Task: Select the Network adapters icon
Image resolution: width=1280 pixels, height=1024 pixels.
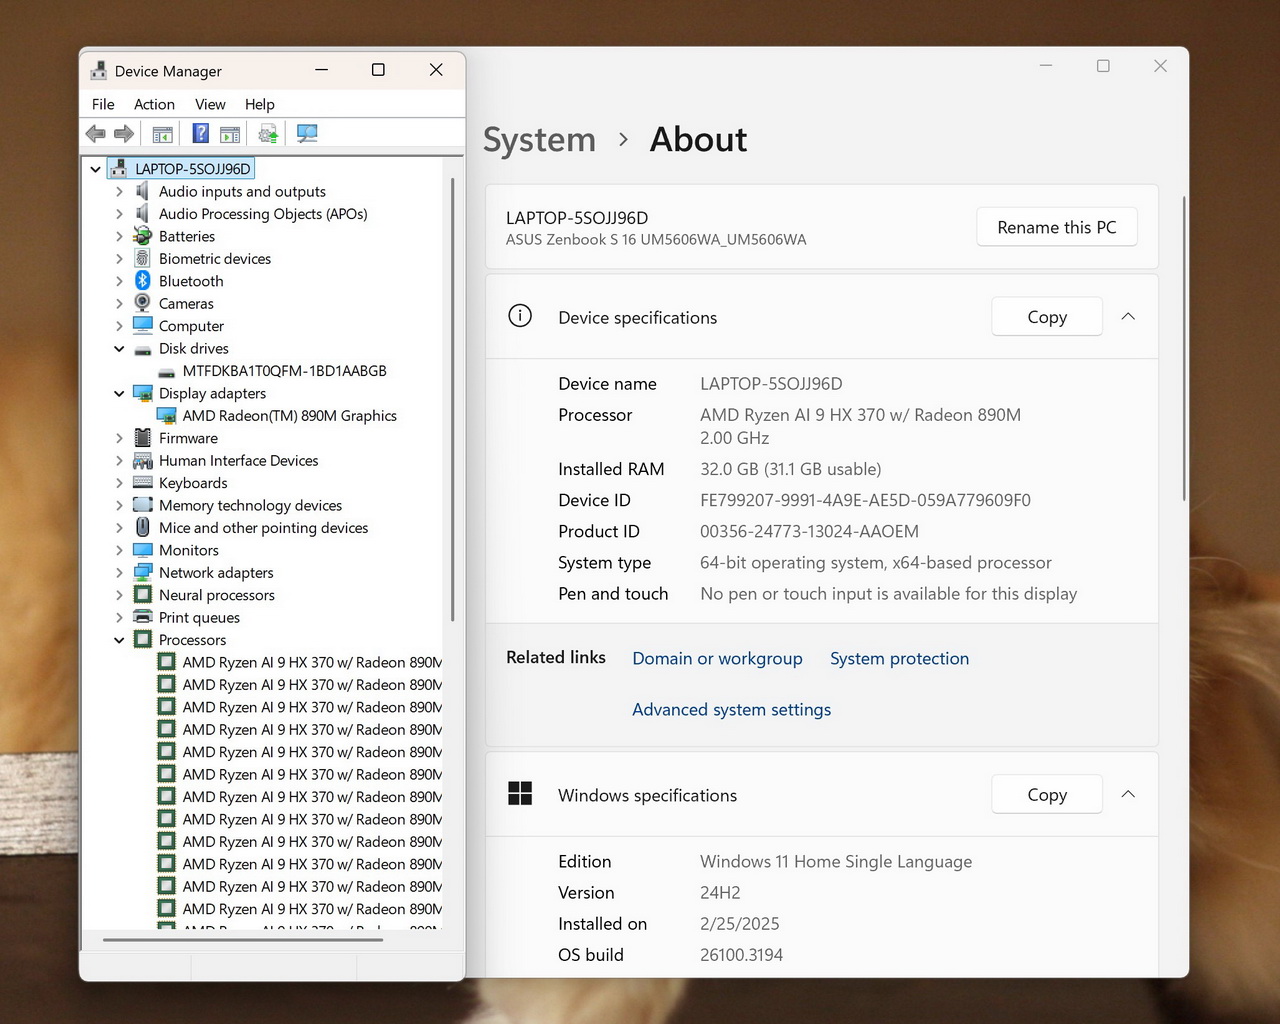Action: (x=143, y=572)
